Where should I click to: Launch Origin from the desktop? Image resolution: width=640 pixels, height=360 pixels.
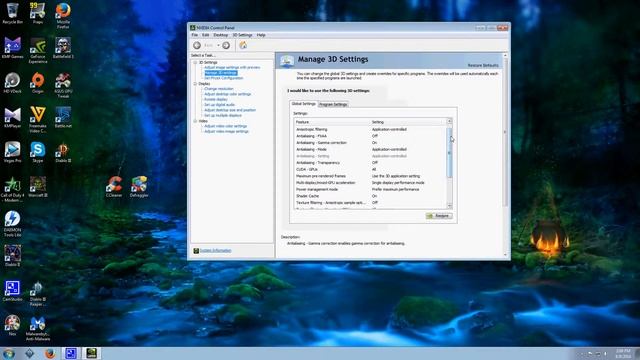pos(38,83)
